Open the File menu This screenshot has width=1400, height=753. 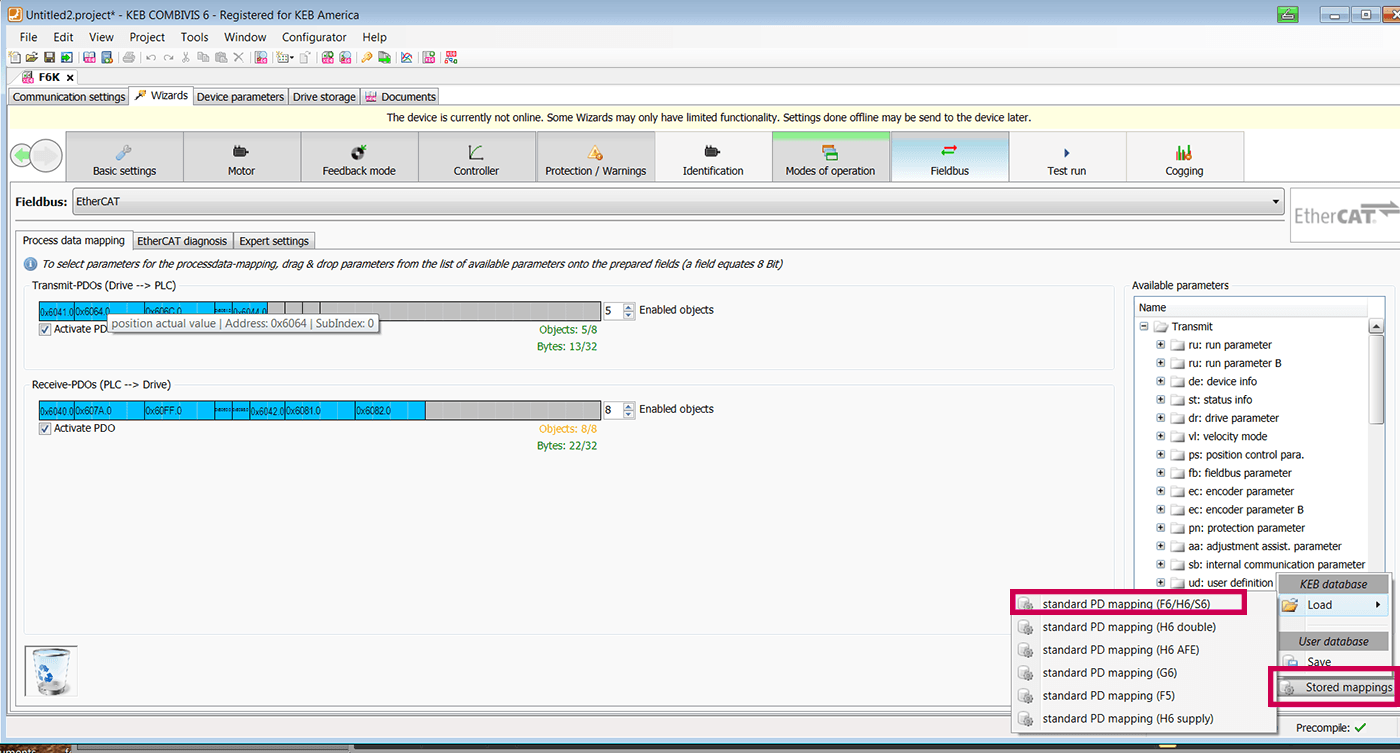pos(28,37)
